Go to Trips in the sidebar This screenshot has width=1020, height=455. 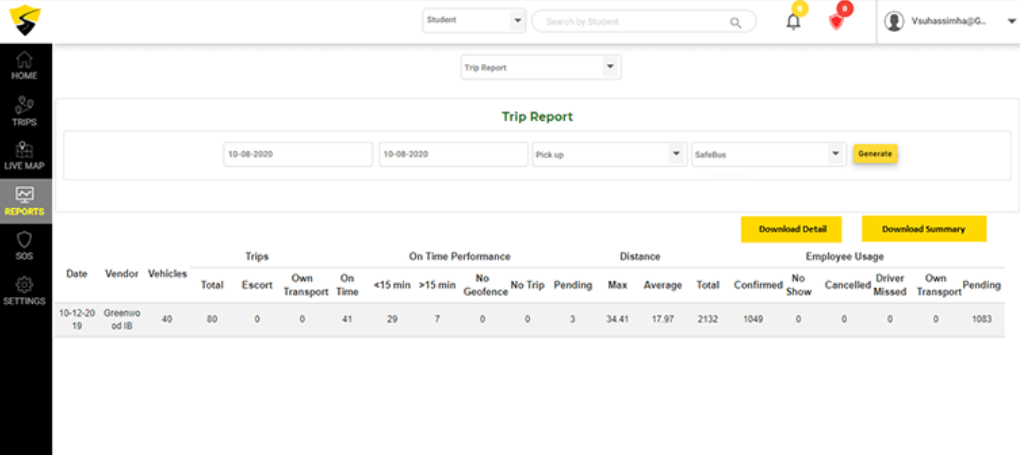(24, 111)
